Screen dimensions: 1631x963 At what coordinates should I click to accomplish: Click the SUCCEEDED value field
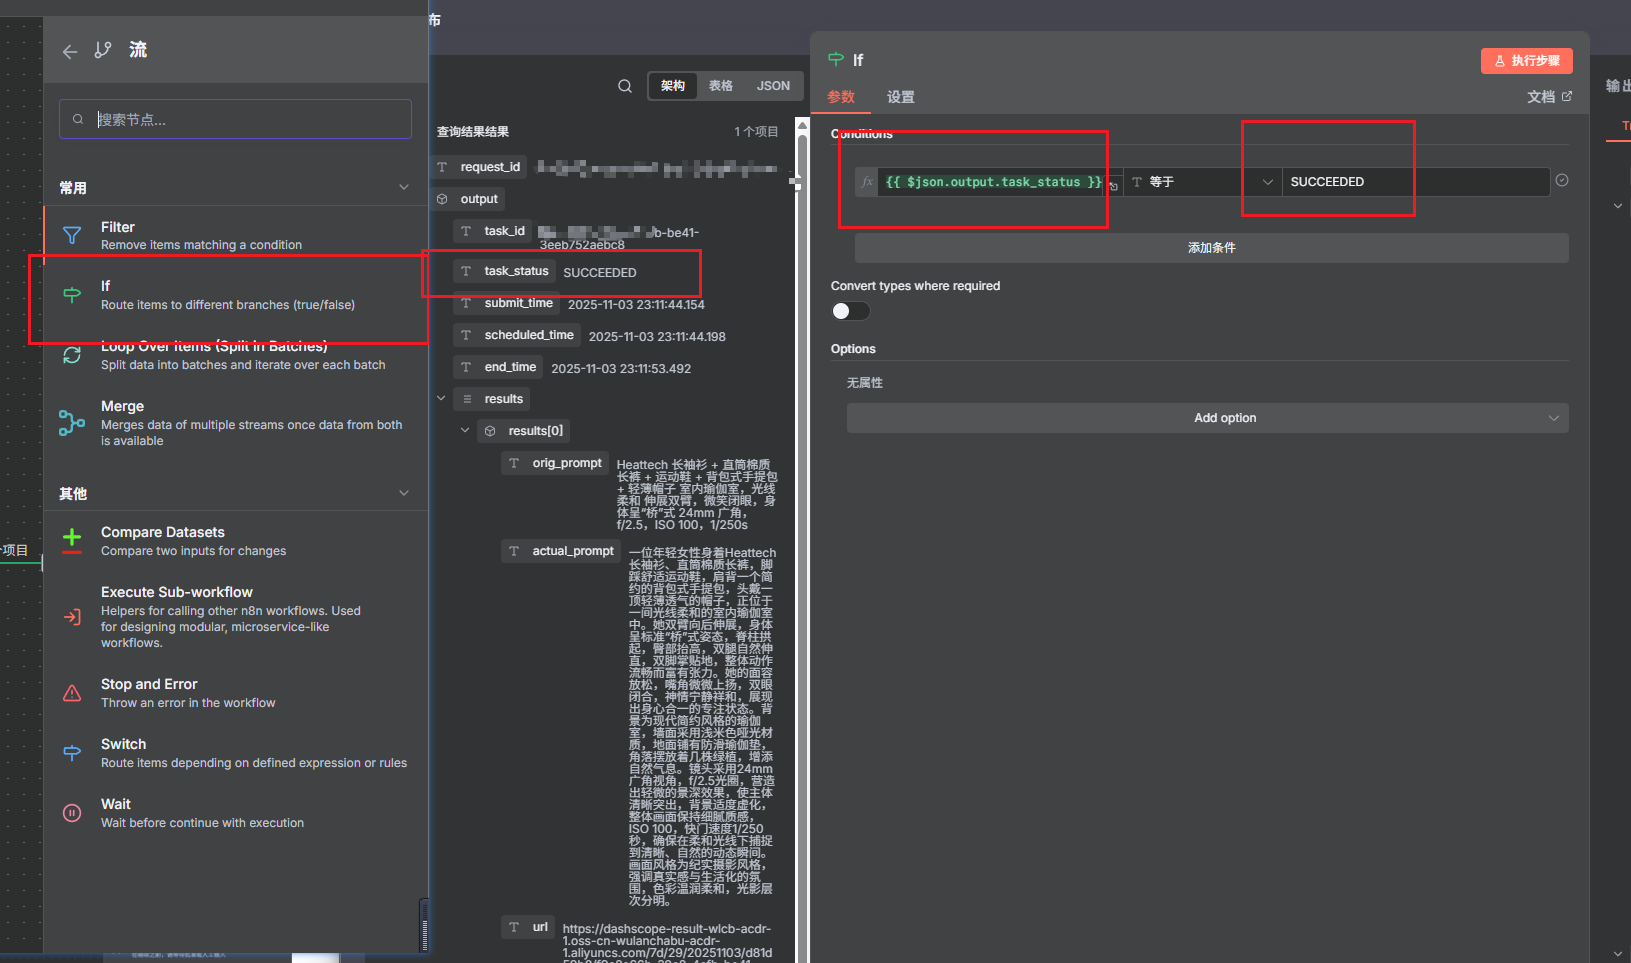[x=1416, y=182]
